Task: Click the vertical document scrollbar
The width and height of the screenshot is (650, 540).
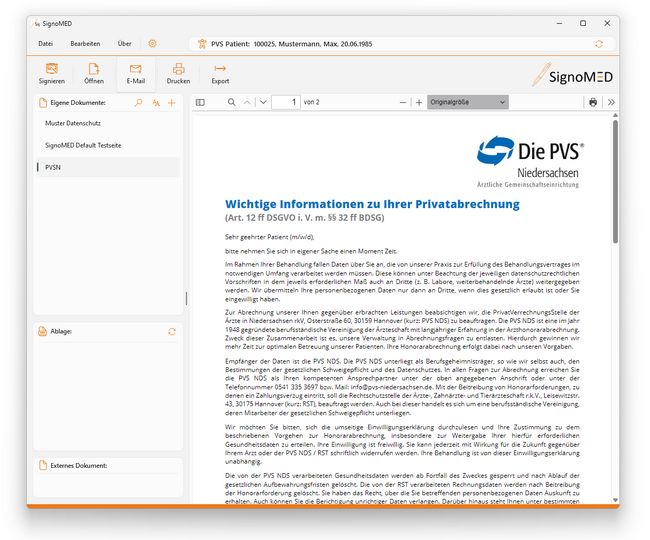Action: (x=615, y=182)
